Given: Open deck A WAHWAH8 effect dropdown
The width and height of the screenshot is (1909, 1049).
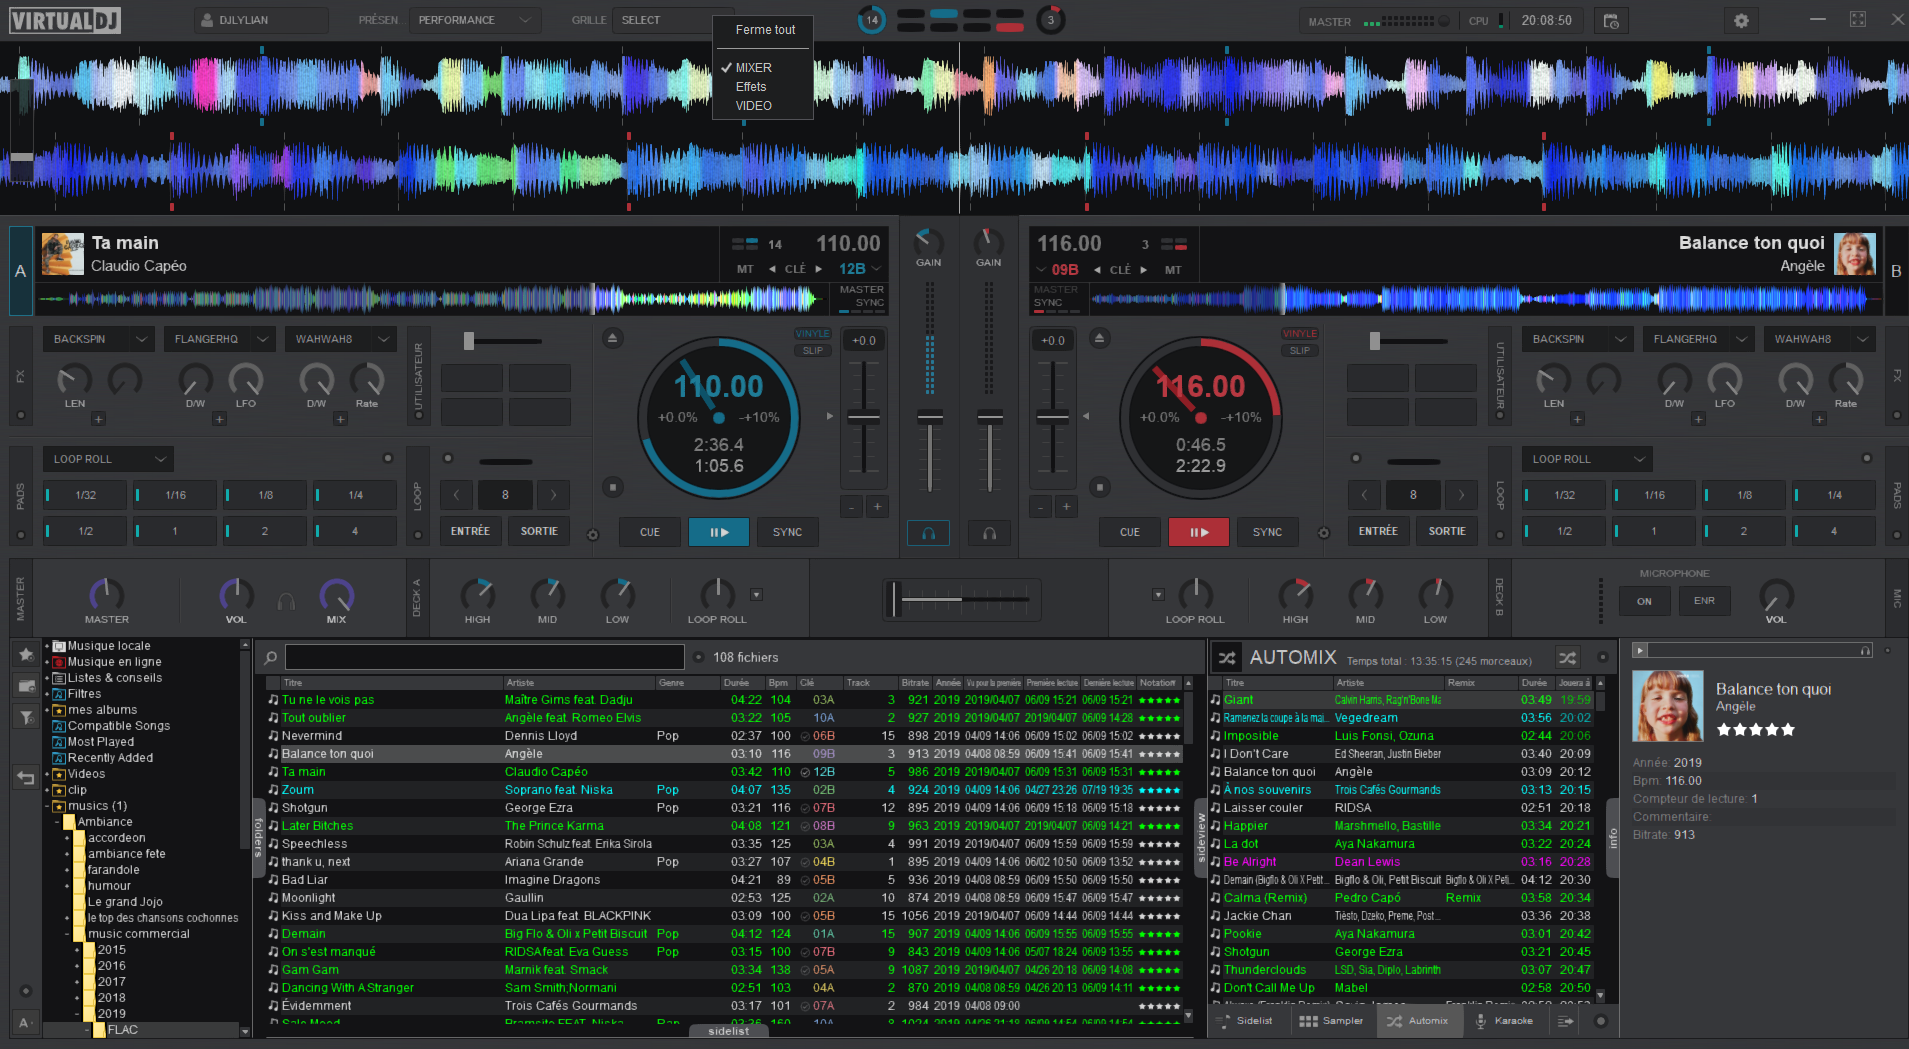Looking at the screenshot, I should (340, 339).
